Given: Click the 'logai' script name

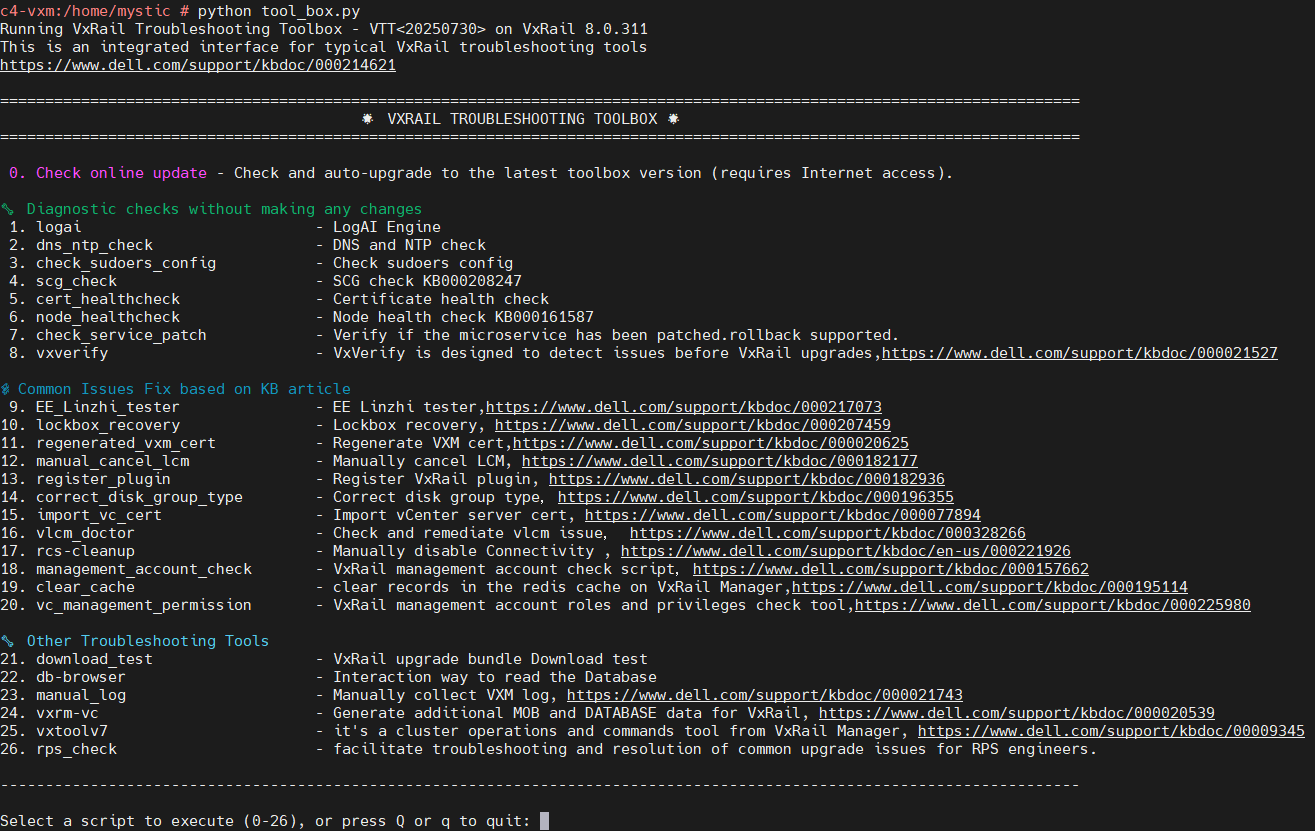Looking at the screenshot, I should point(58,227).
